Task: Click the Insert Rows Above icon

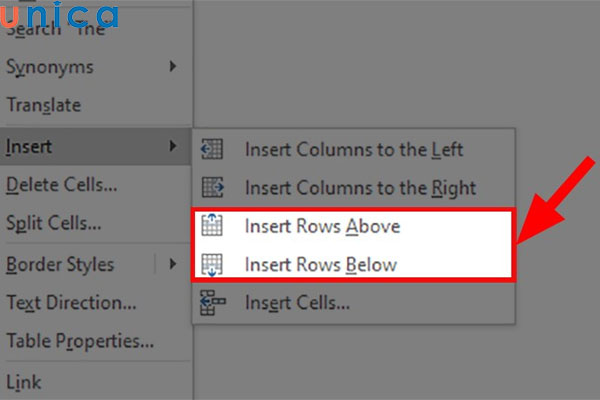Action: pyautogui.click(x=212, y=226)
